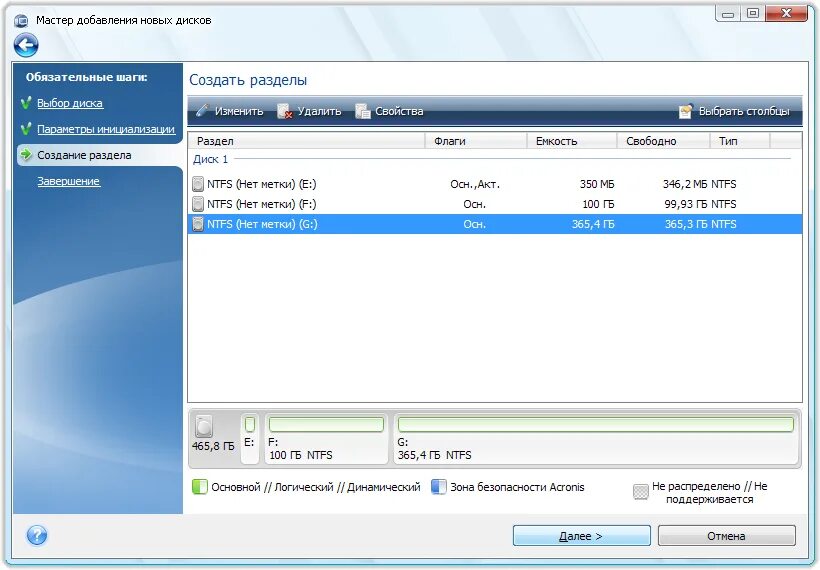This screenshot has height=570, width=820.
Task: Sort by the Свободно column header
Action: pos(663,141)
